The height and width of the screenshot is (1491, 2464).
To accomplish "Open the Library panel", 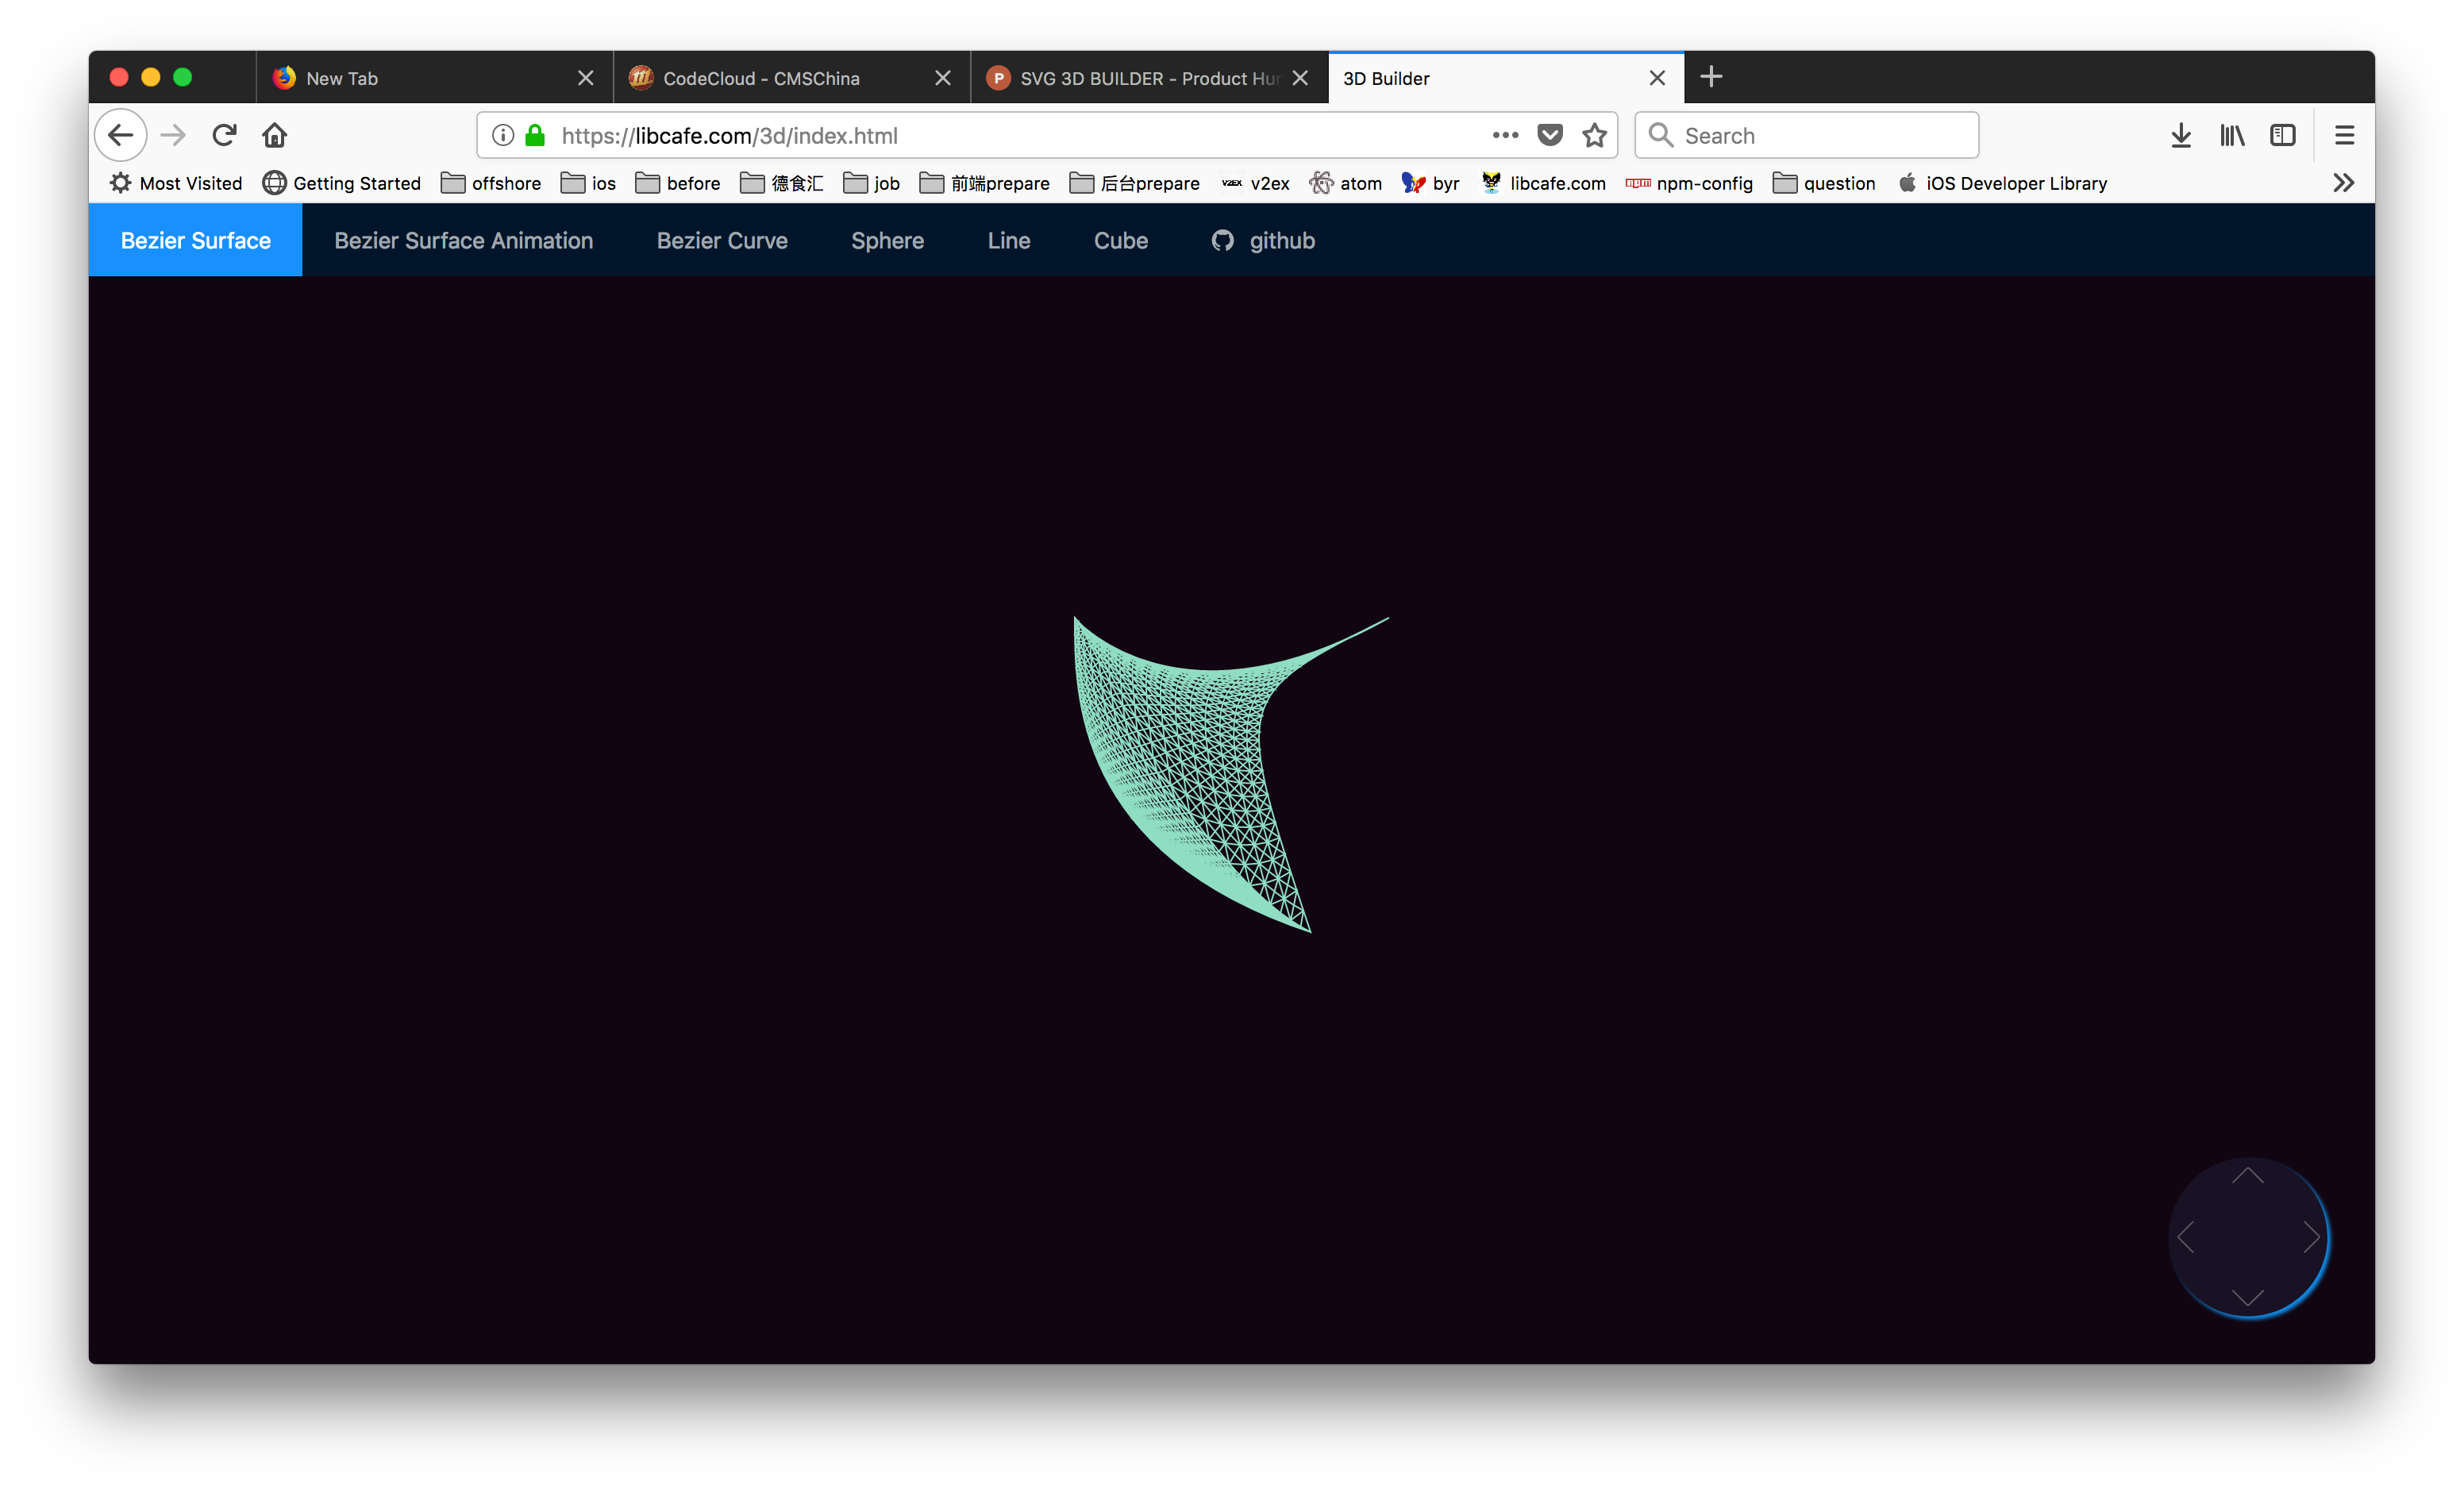I will coord(2231,135).
